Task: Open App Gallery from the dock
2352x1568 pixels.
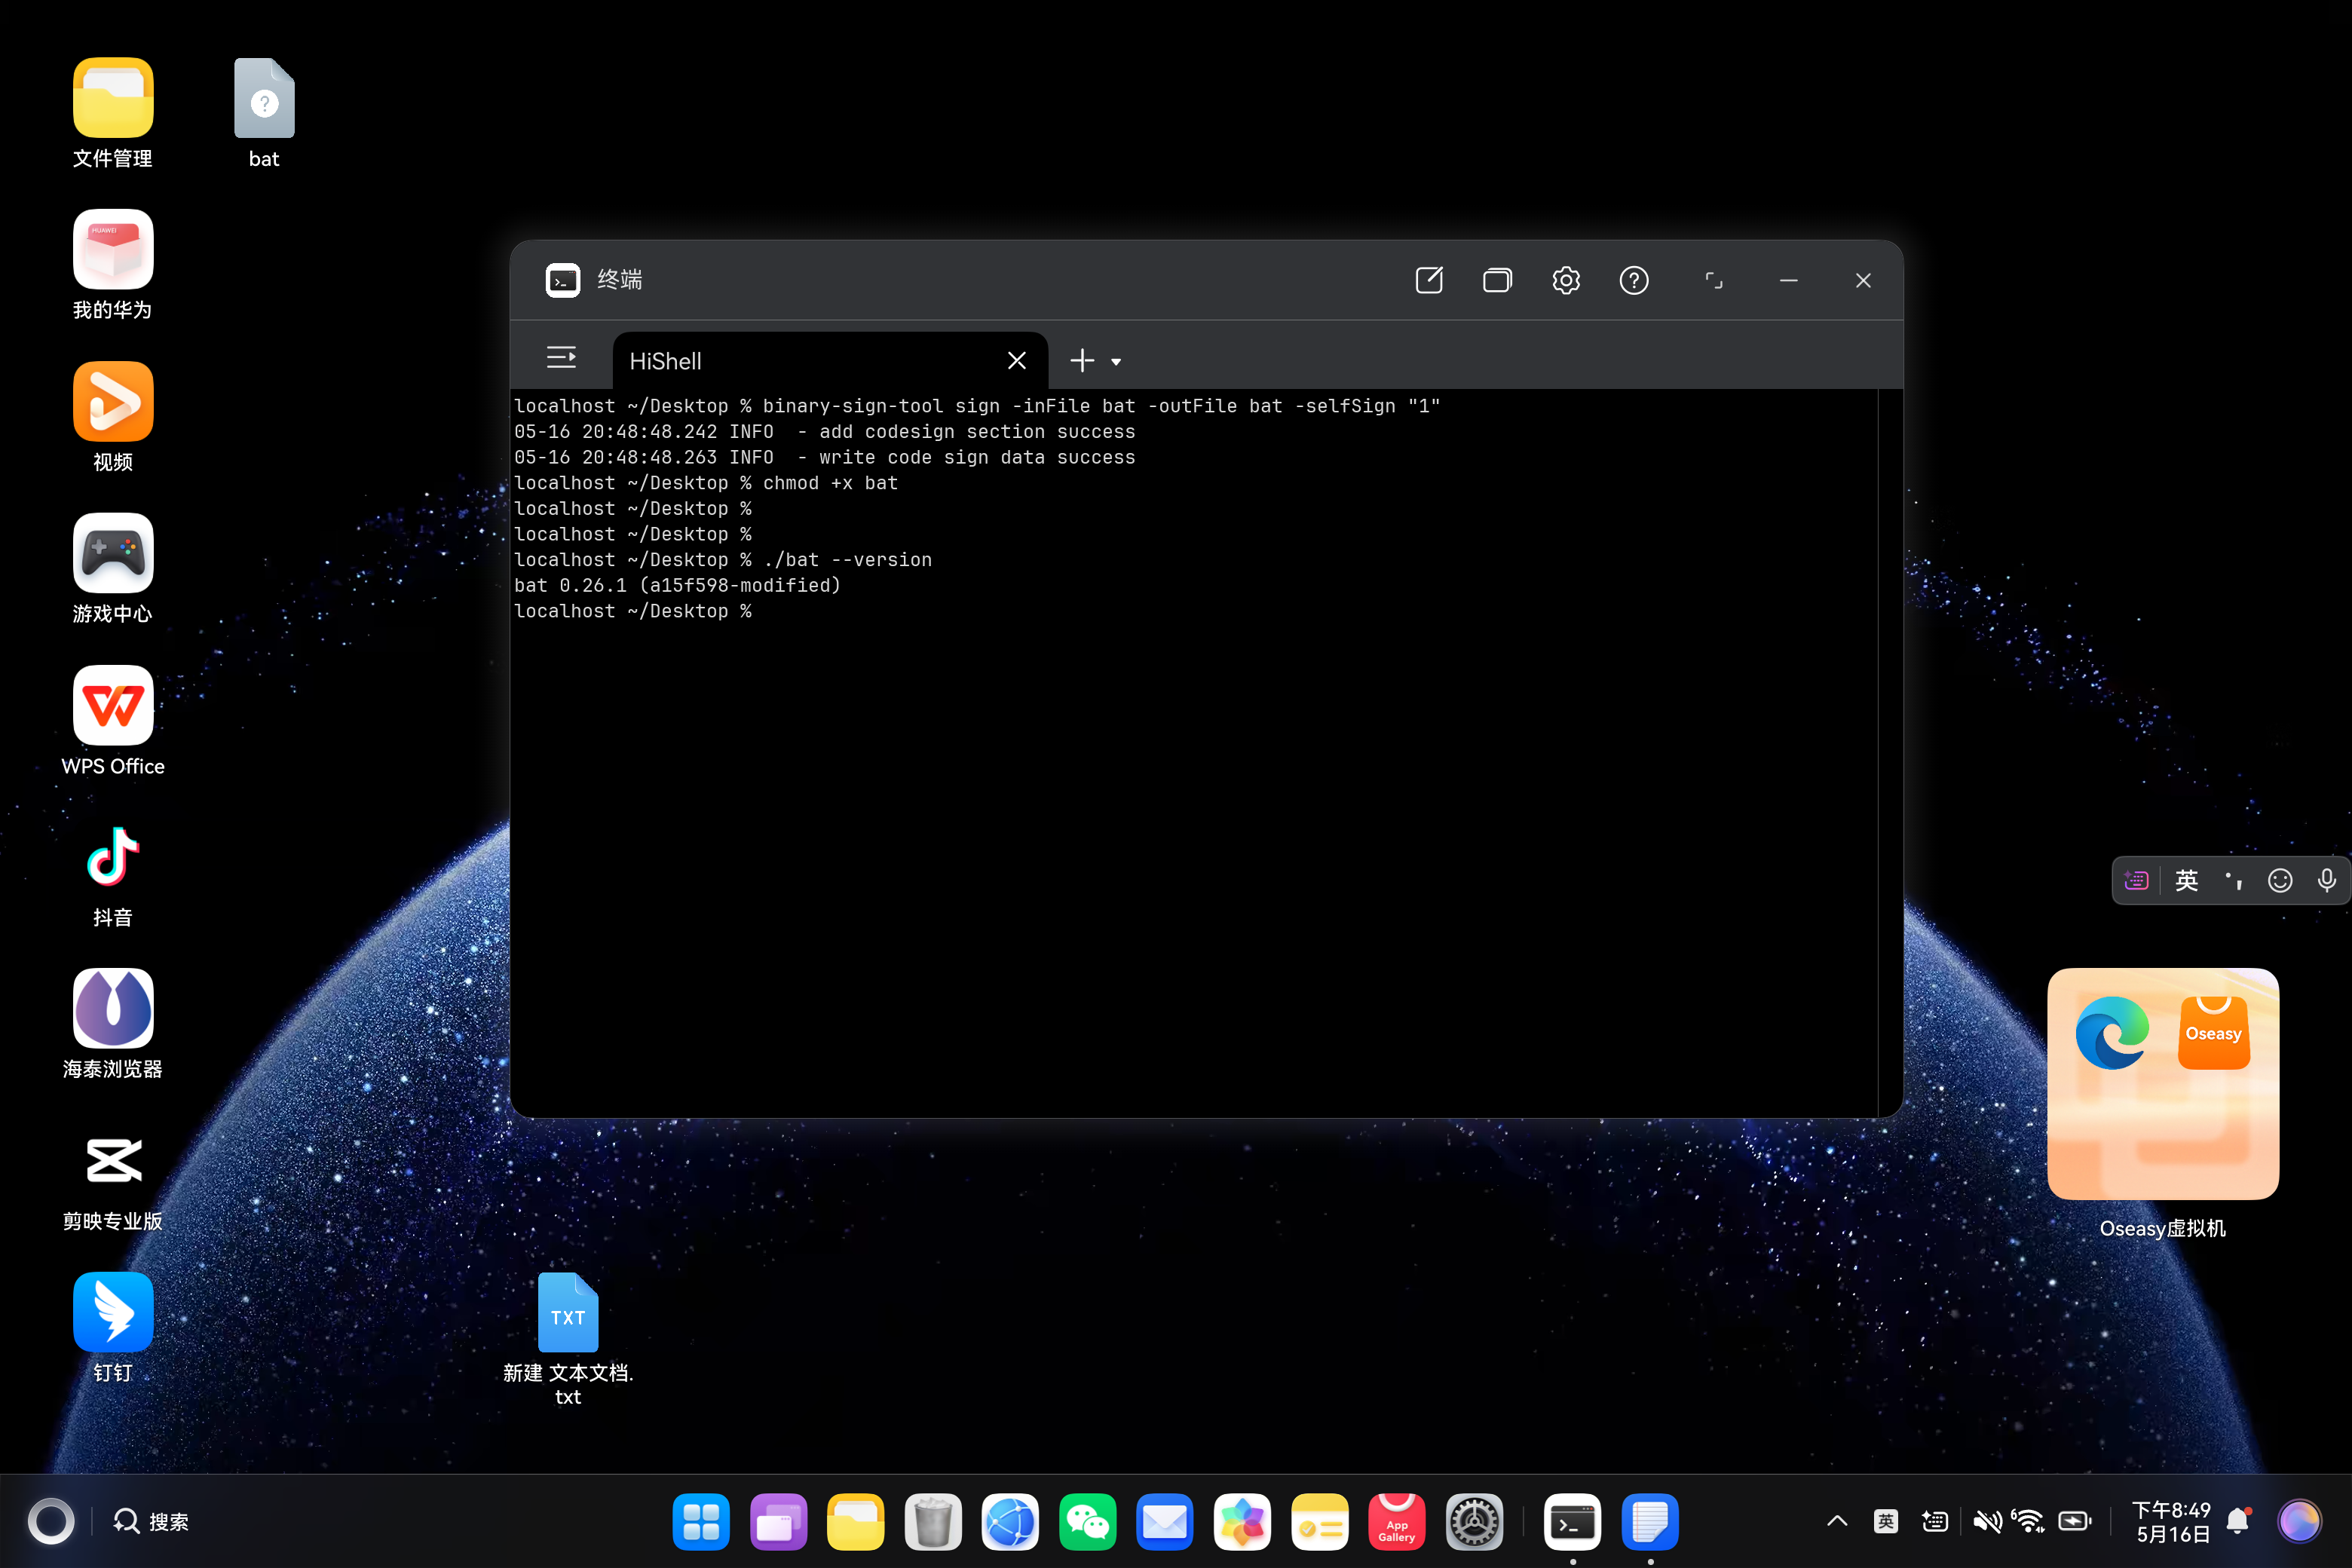Action: pos(1397,1522)
